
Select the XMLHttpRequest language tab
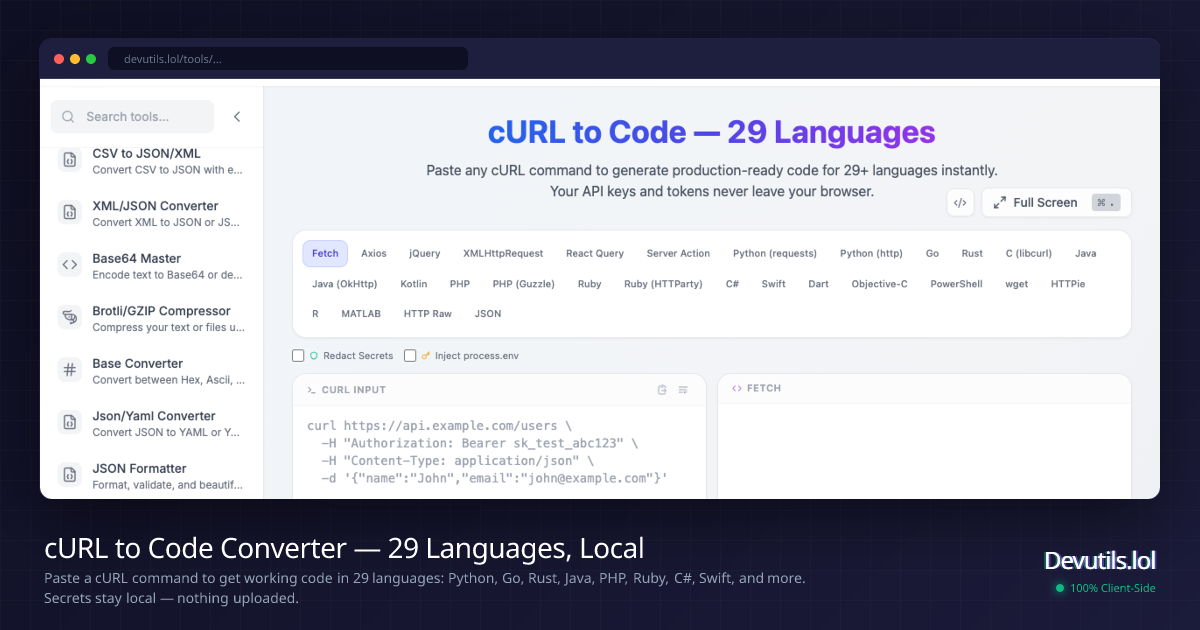pos(503,254)
